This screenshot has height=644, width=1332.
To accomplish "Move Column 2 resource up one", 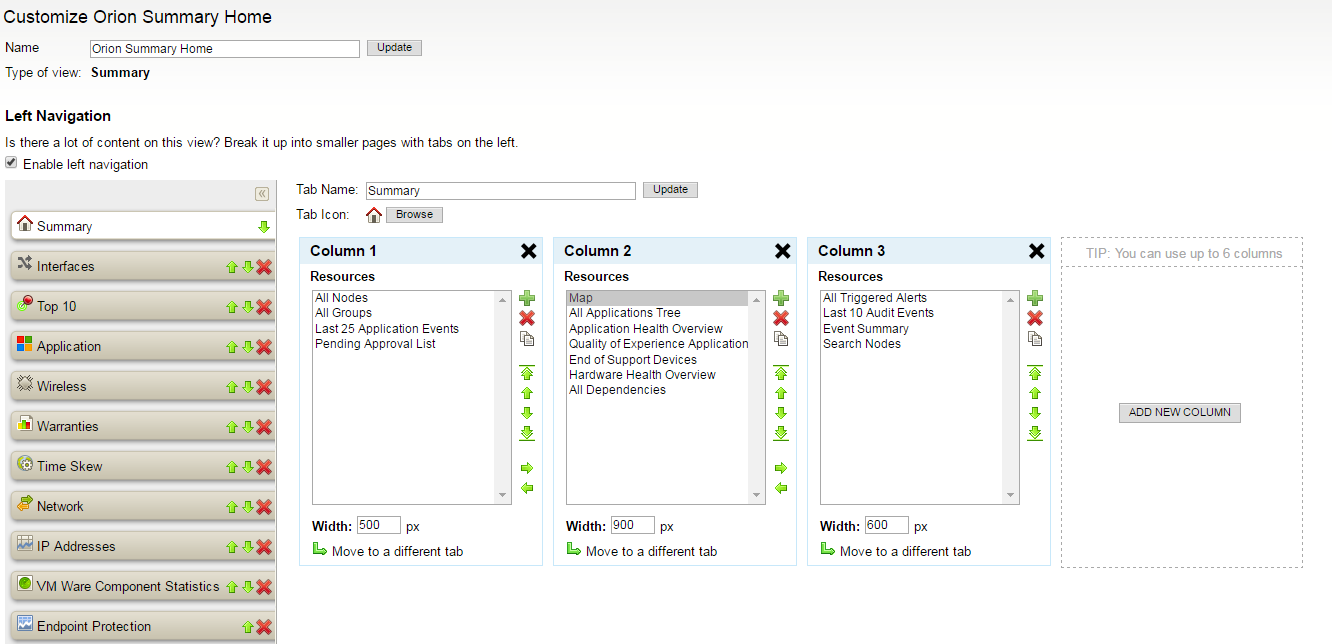I will point(781,393).
